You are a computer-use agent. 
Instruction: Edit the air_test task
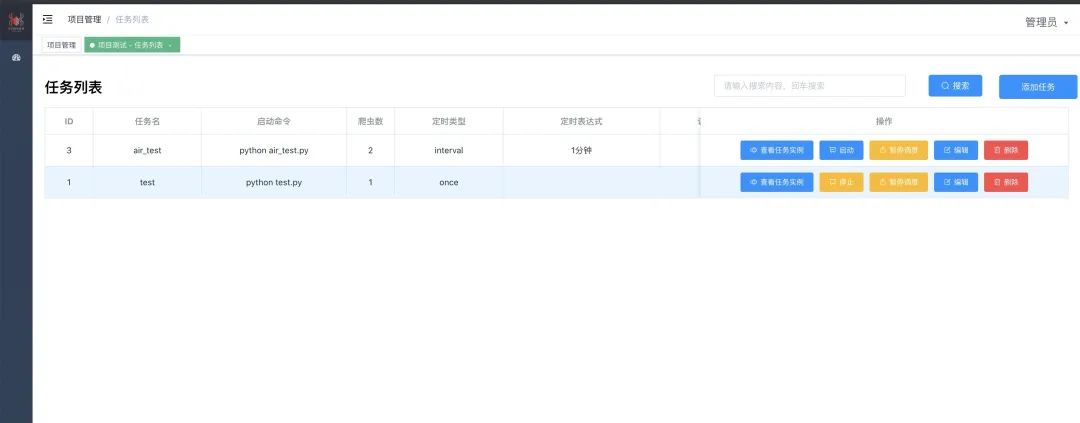pos(955,150)
